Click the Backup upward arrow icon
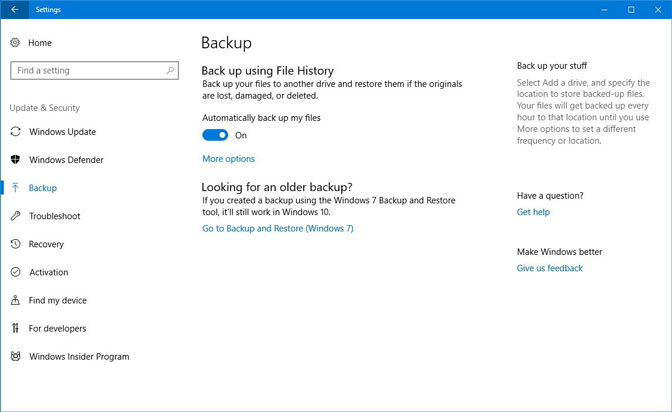The image size is (672, 412). [15, 188]
